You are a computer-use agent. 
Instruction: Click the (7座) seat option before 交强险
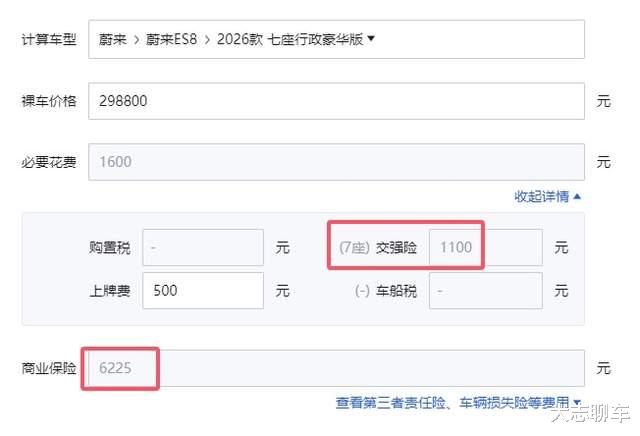354,247
